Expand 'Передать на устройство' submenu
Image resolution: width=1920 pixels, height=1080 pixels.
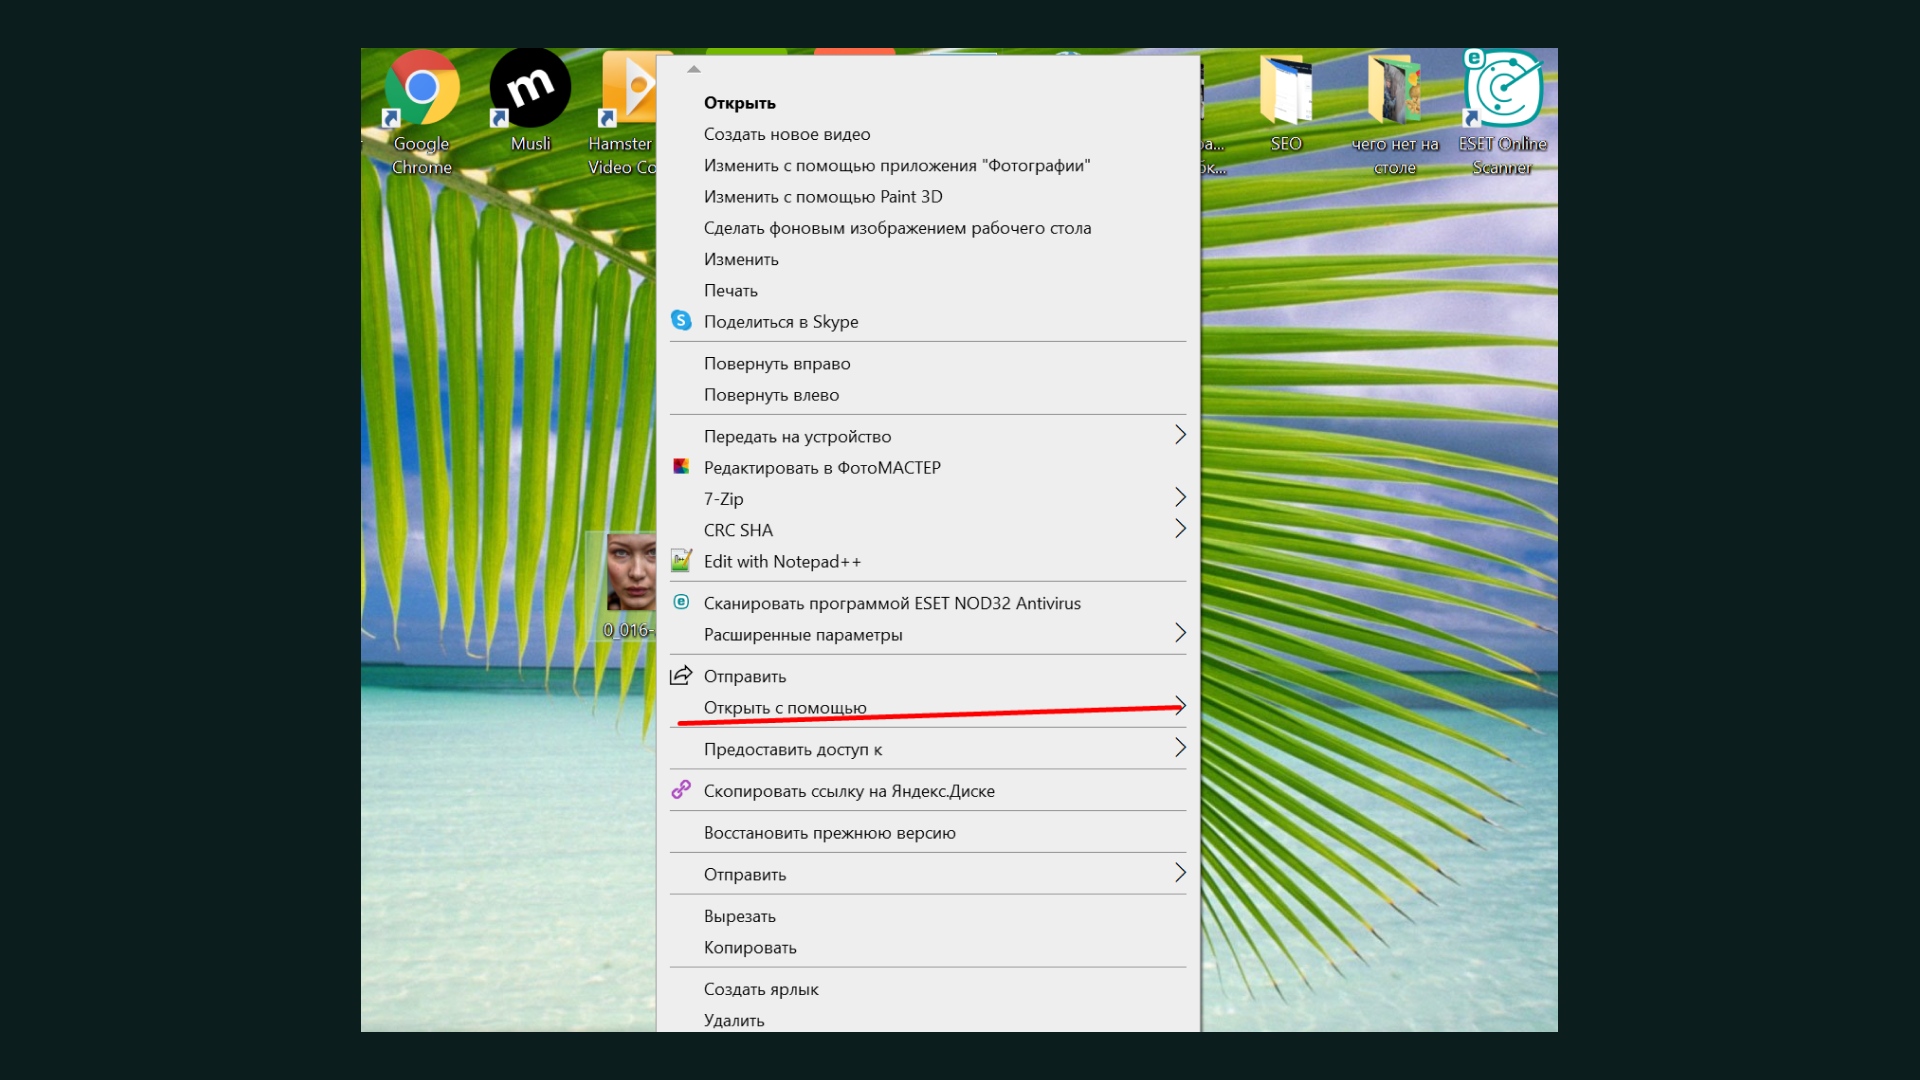(1180, 435)
